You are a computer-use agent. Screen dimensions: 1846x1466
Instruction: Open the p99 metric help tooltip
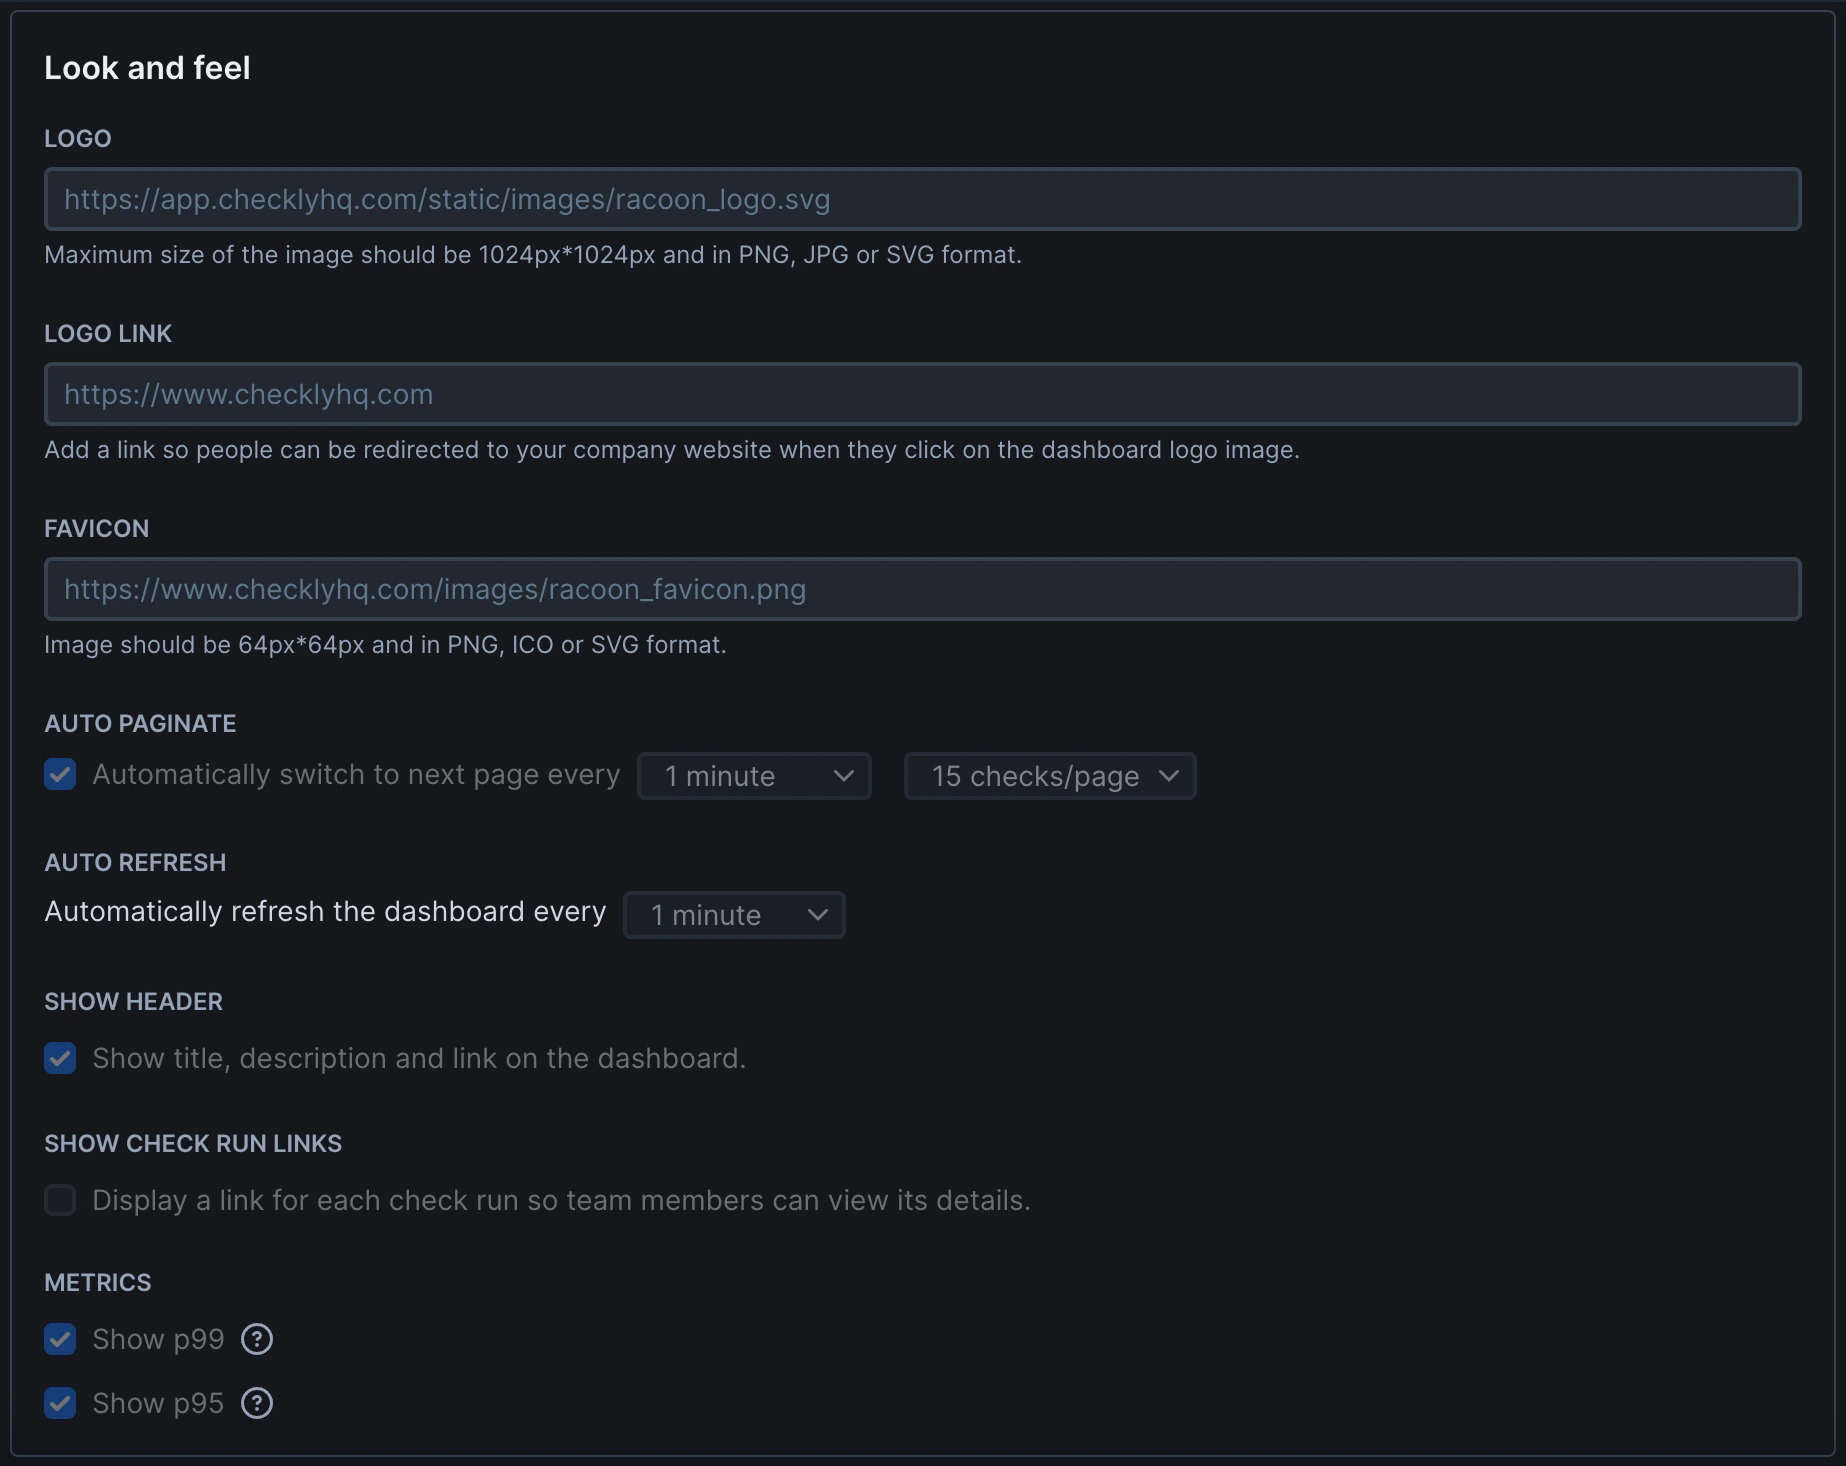tap(256, 1339)
